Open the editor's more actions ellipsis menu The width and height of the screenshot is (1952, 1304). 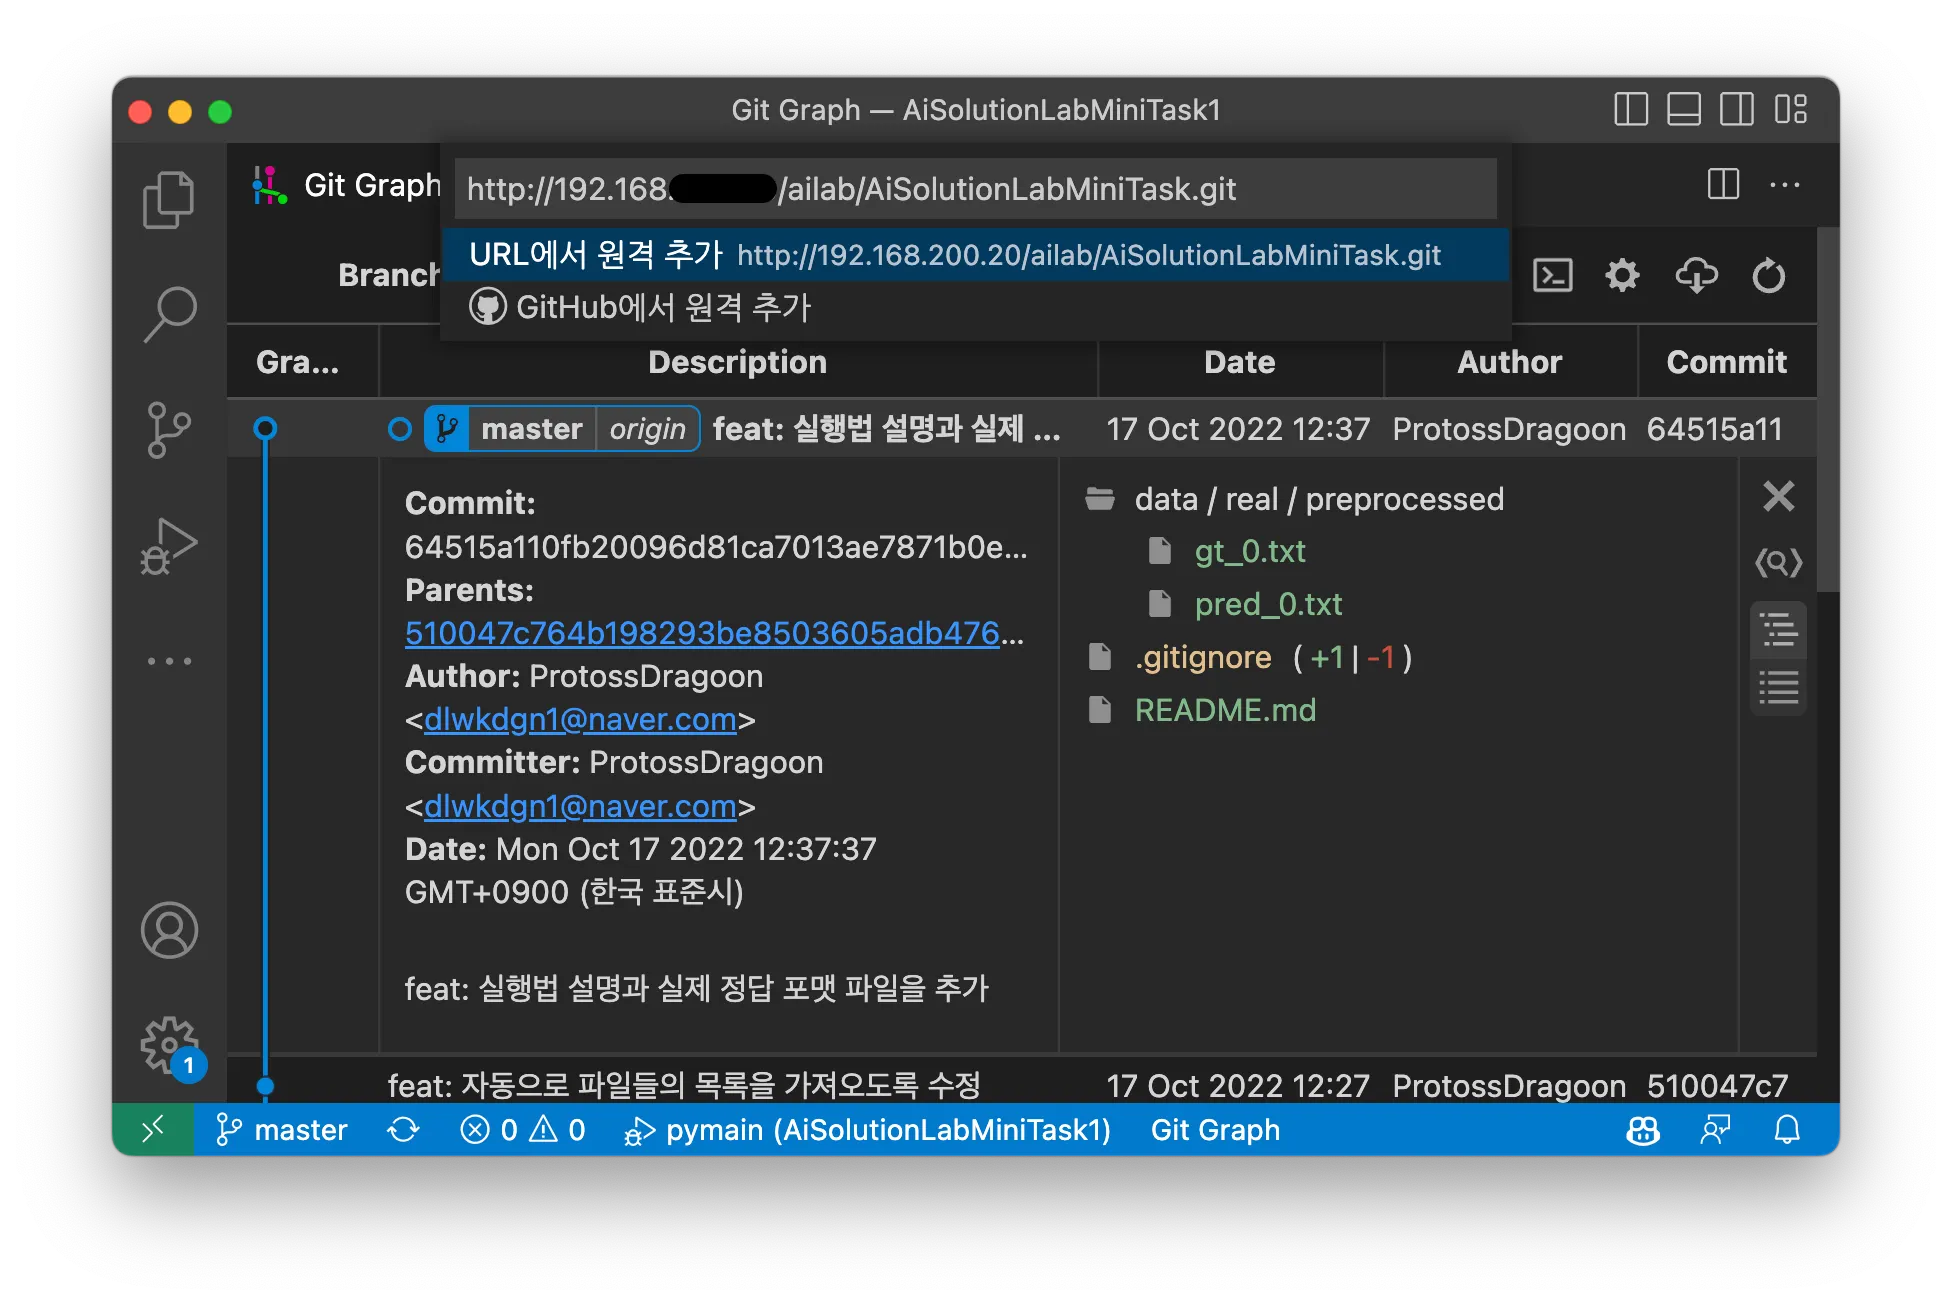click(1784, 185)
